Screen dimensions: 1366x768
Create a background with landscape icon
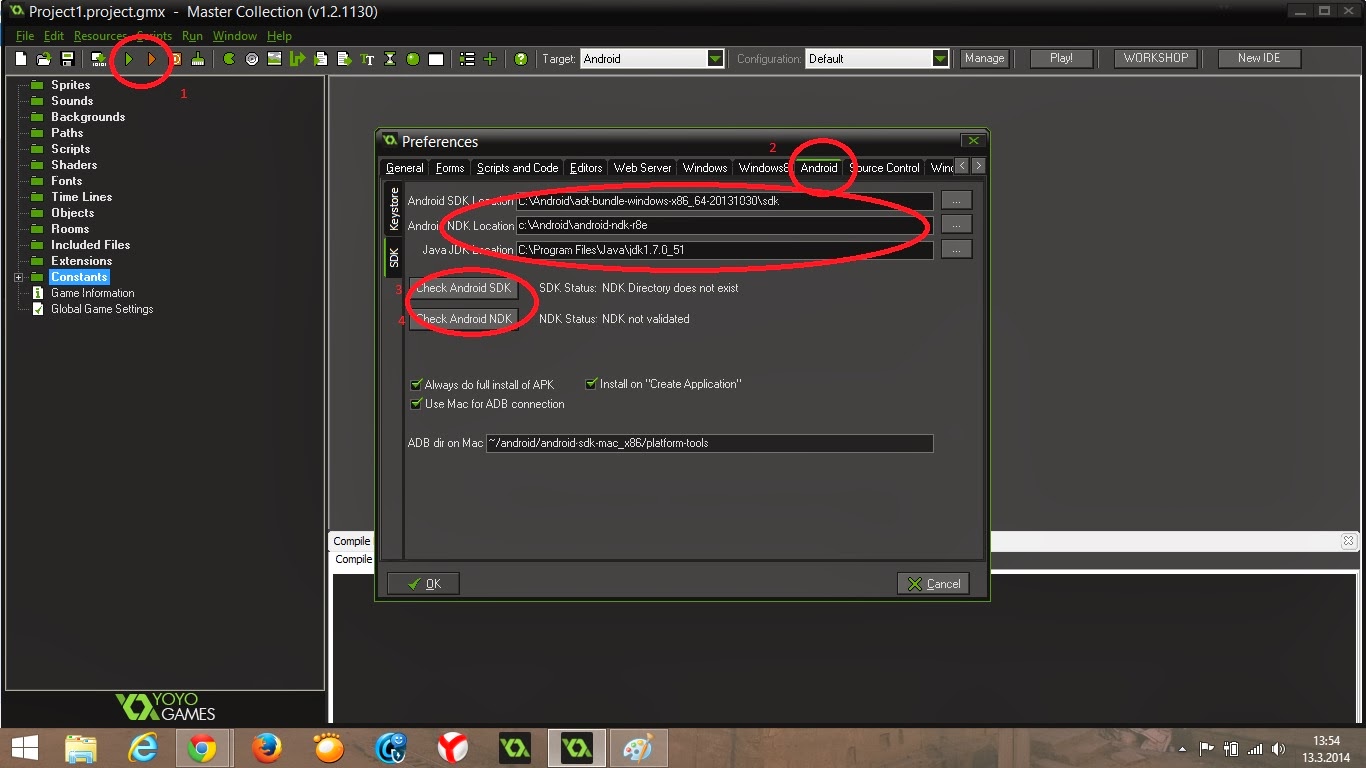275,59
